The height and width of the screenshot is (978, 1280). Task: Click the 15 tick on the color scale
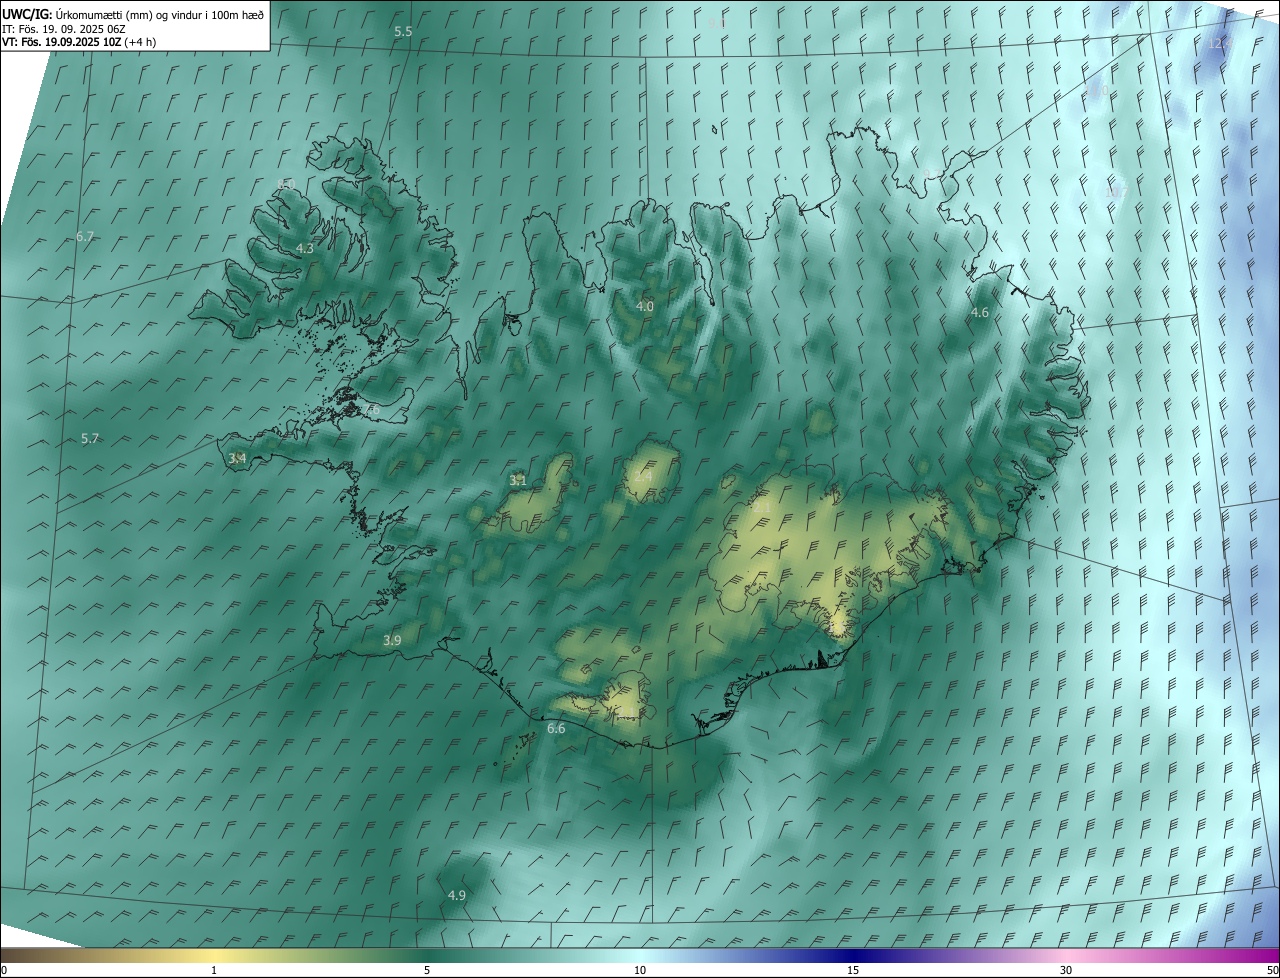(x=853, y=970)
